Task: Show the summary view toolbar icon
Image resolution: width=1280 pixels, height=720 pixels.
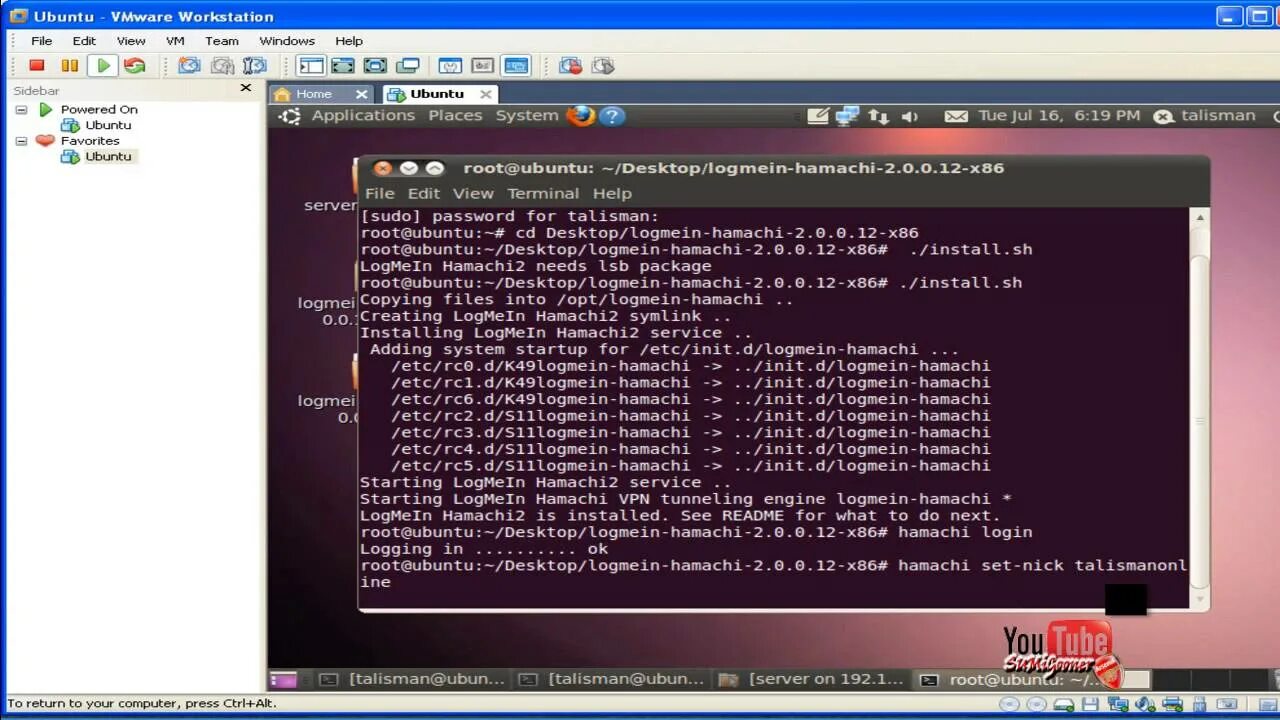Action: click(x=450, y=66)
